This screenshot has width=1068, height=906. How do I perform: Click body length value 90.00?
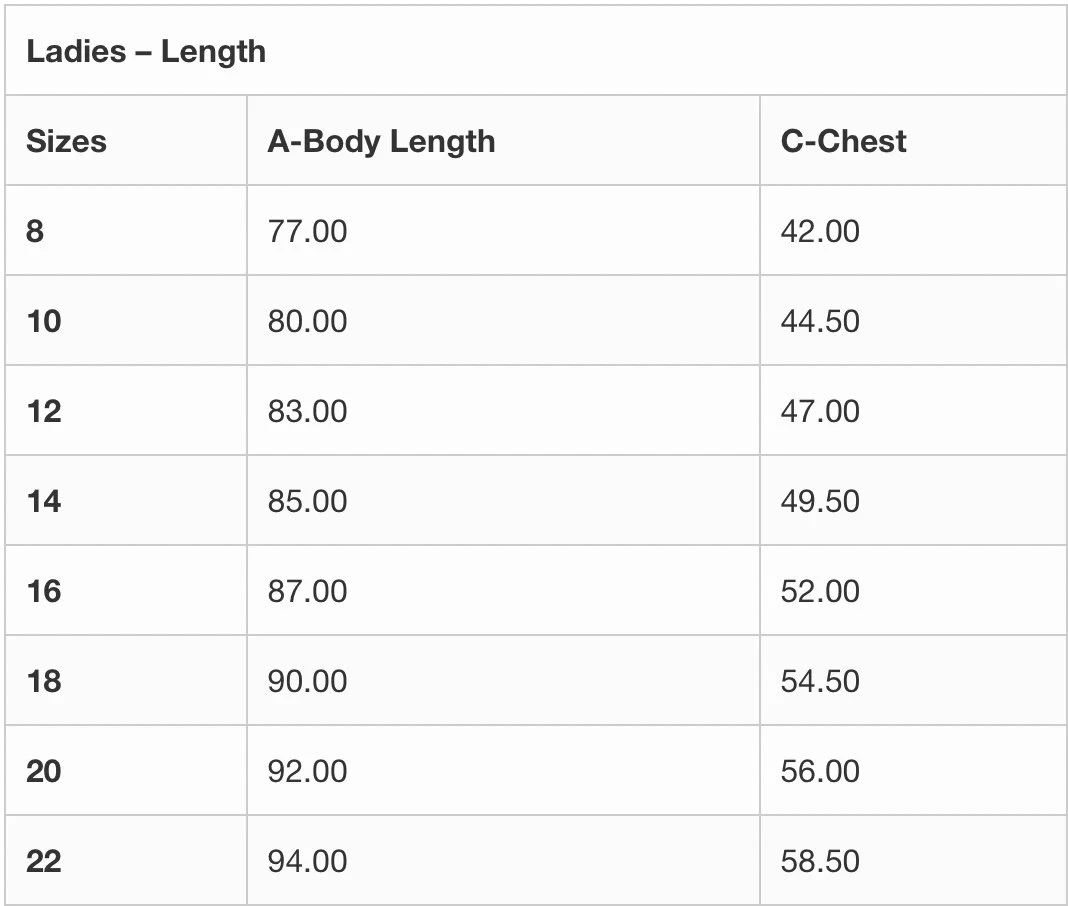pyautogui.click(x=307, y=681)
